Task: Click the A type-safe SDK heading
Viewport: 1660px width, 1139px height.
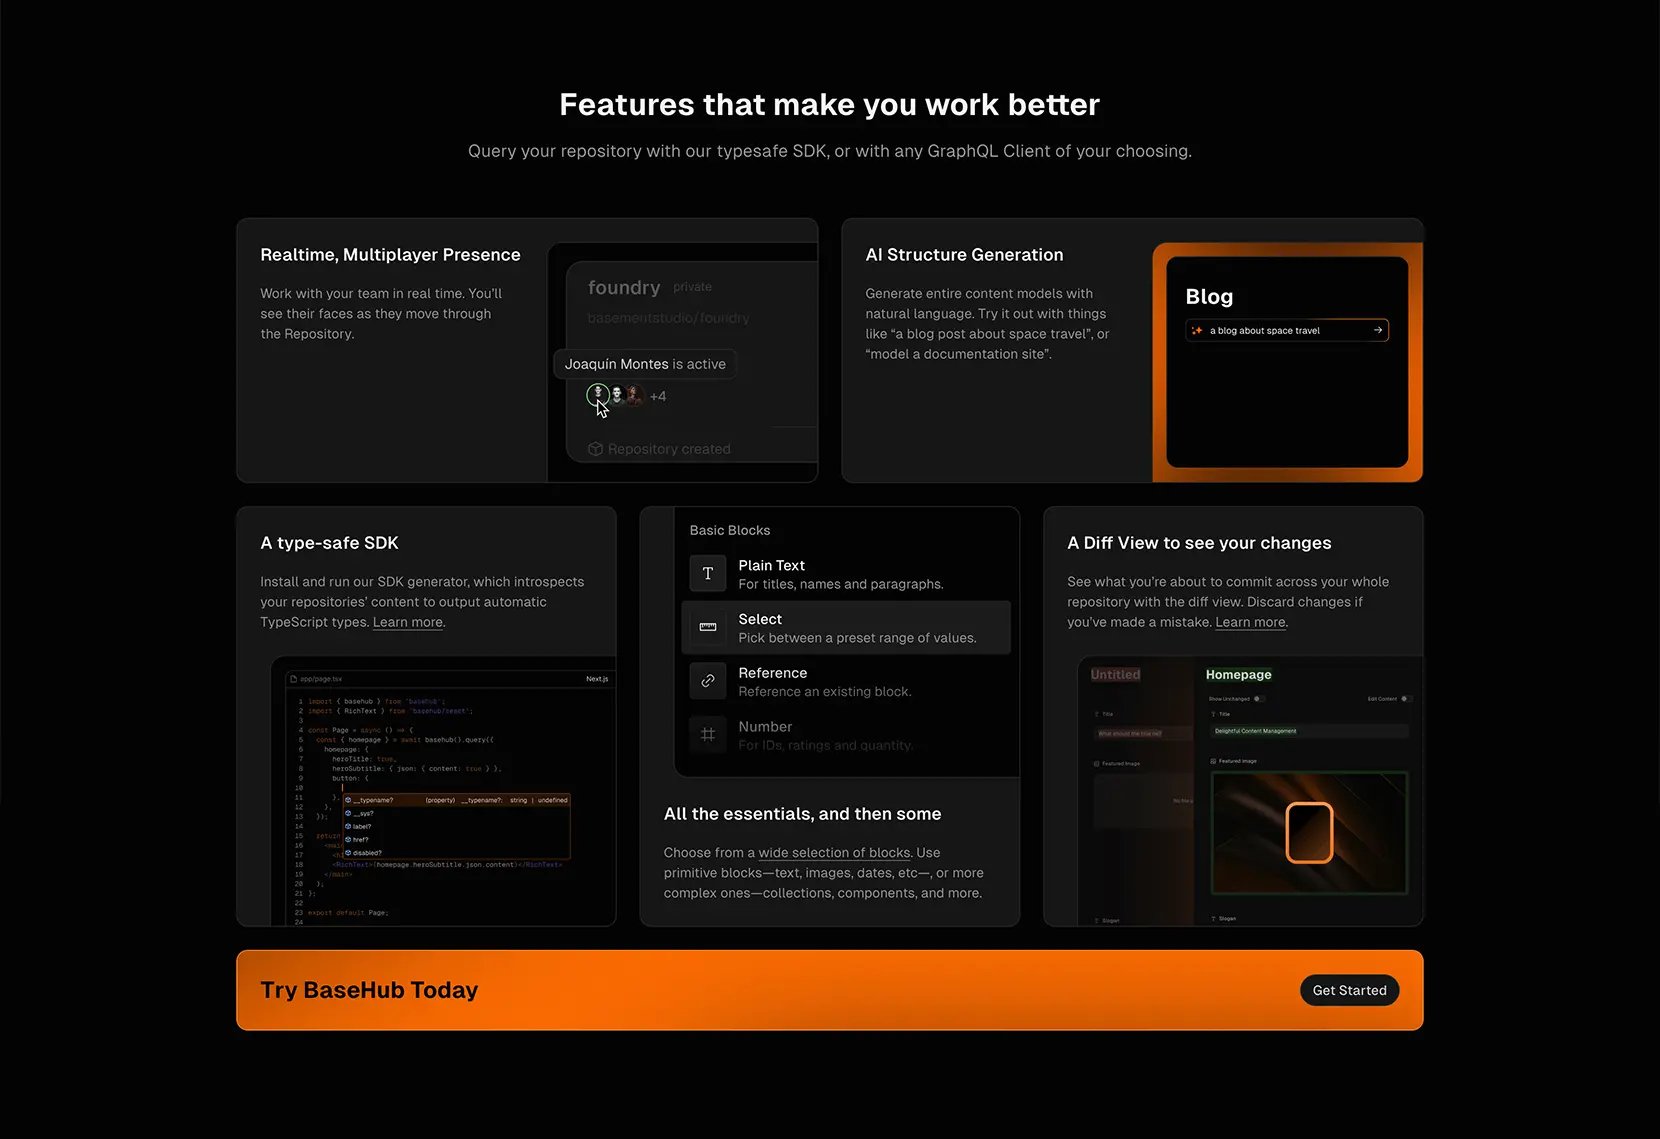Action: tap(329, 543)
